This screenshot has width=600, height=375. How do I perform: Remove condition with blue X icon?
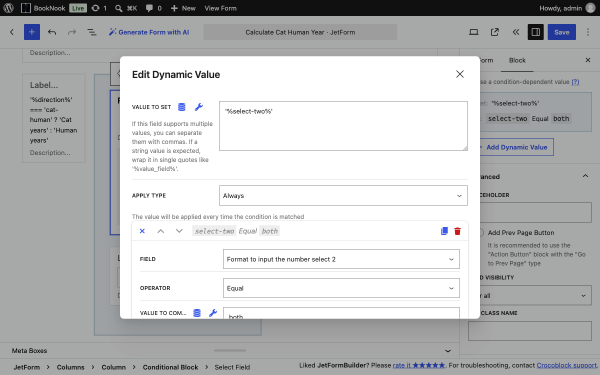tap(142, 231)
